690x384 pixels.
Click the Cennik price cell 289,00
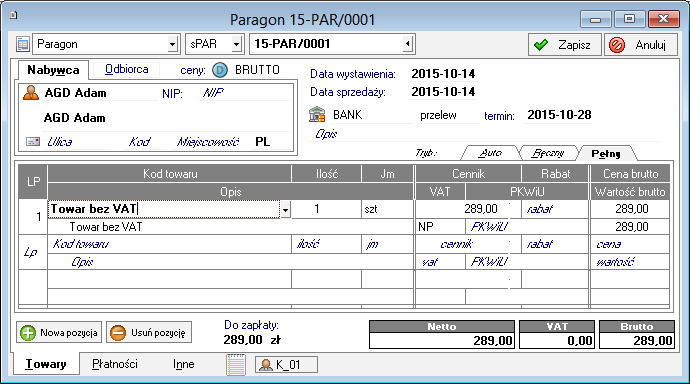[x=468, y=209]
